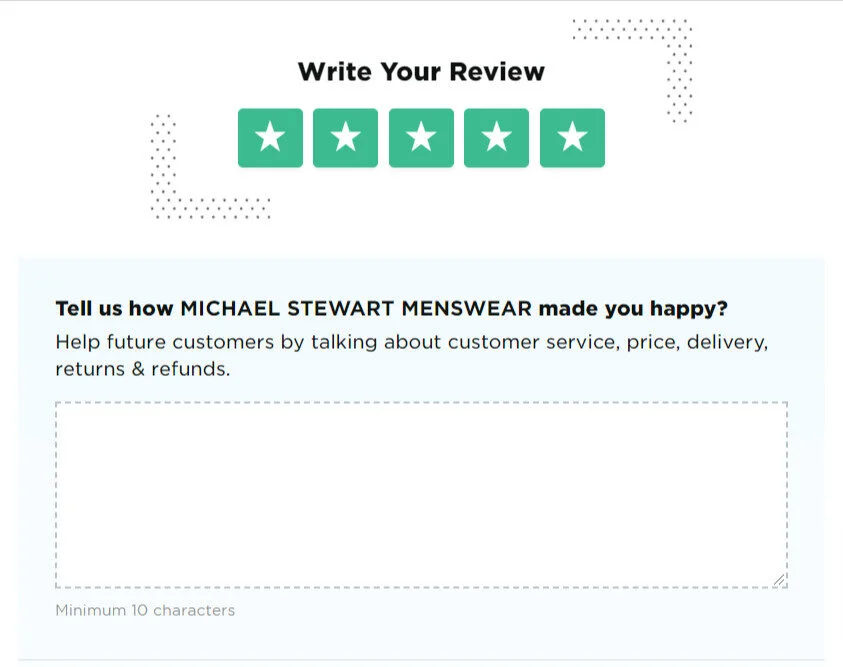Select the second star rating
843x667 pixels.
pos(345,137)
